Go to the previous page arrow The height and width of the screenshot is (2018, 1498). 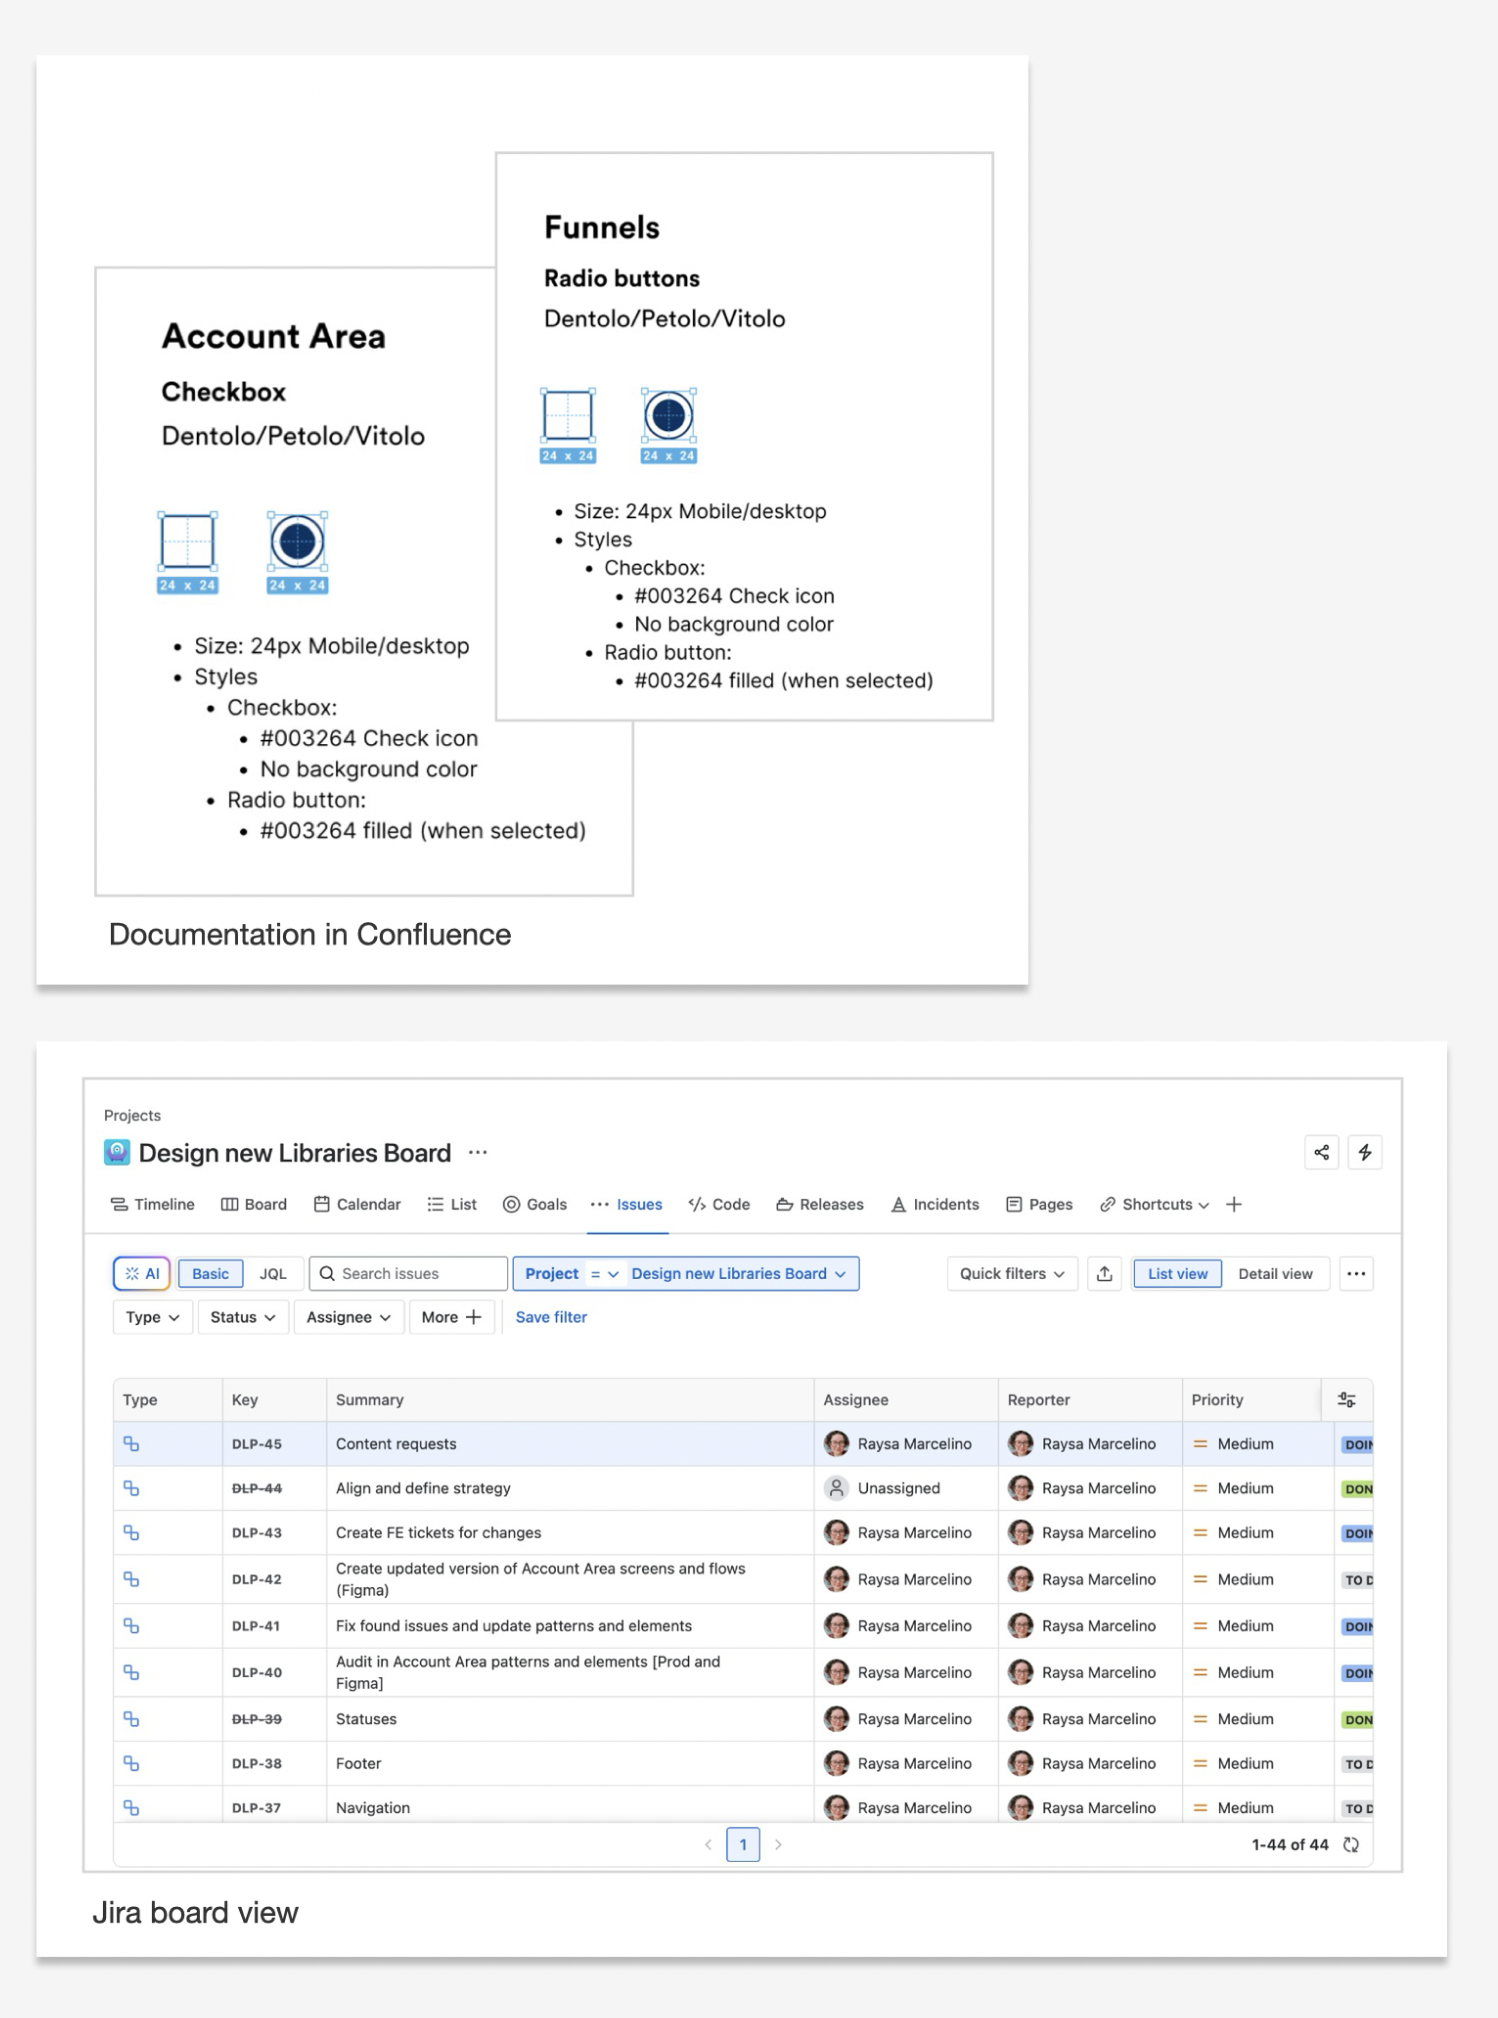[708, 1844]
